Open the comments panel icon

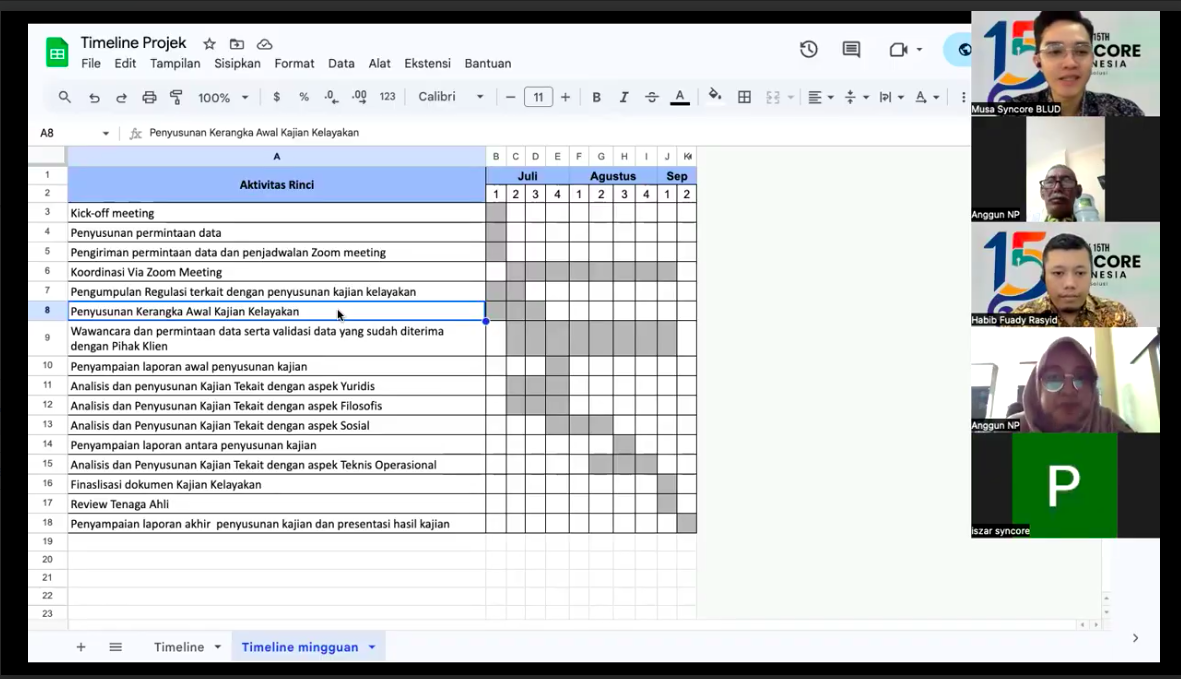coord(851,50)
